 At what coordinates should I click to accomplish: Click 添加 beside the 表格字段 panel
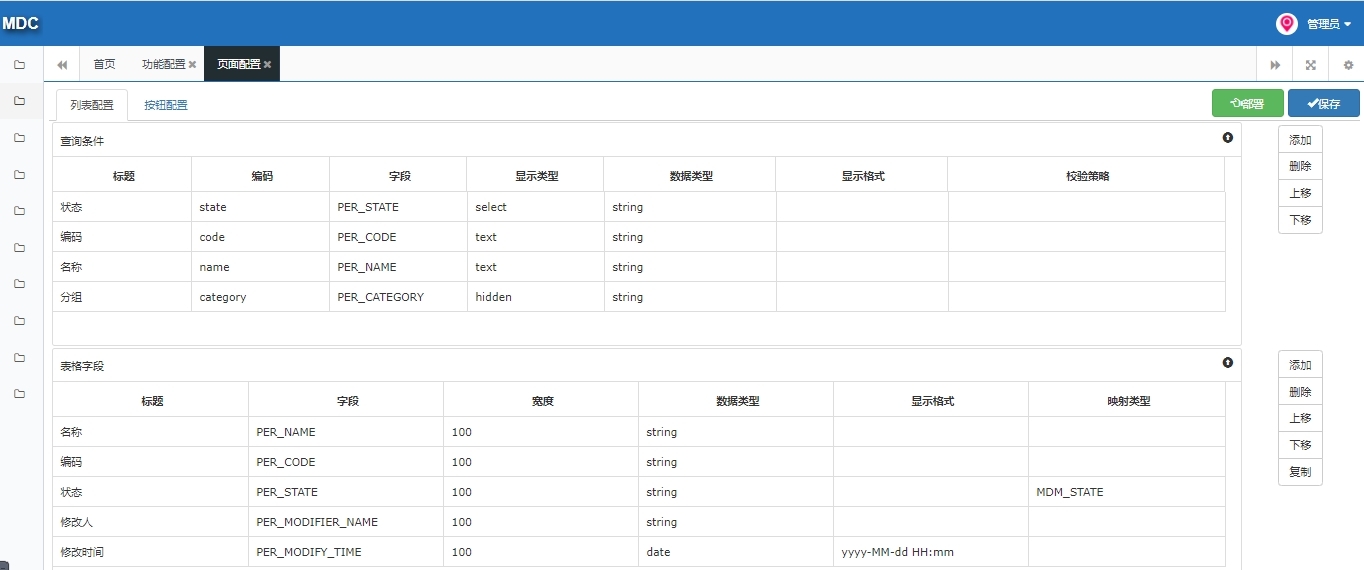pos(1300,365)
